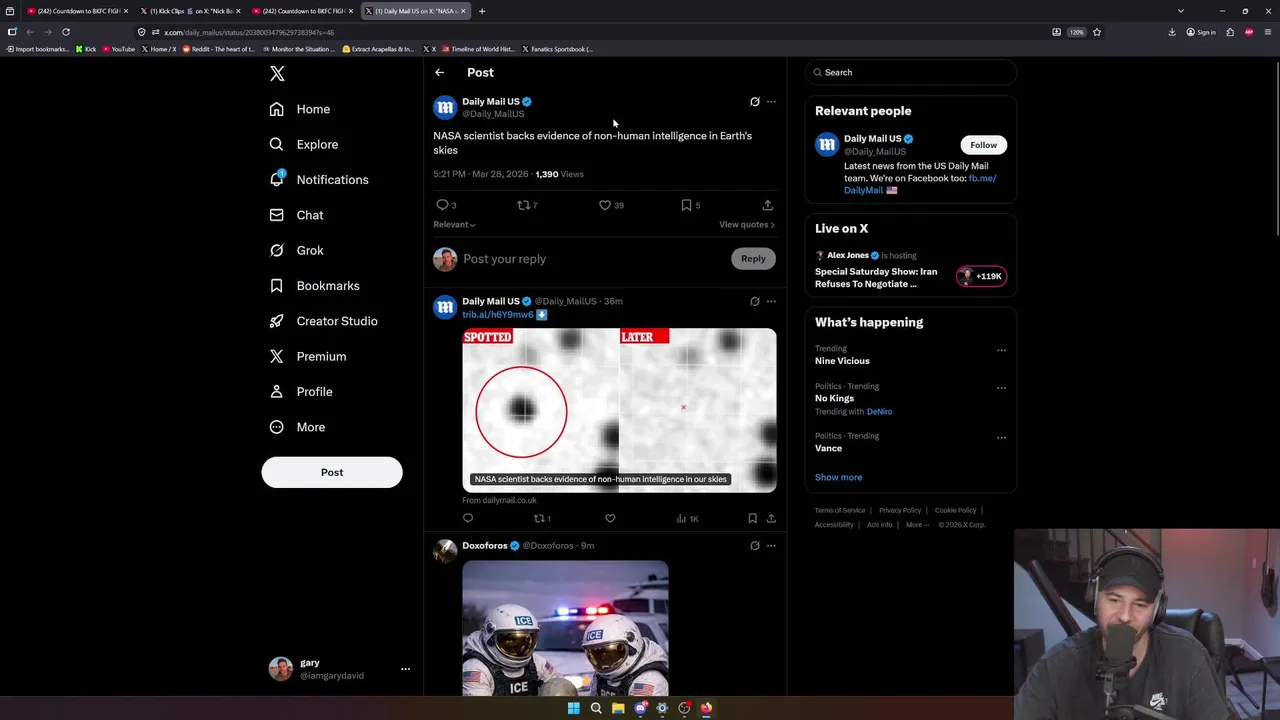Expand the Relevant replies sort dropdown

[x=454, y=225]
